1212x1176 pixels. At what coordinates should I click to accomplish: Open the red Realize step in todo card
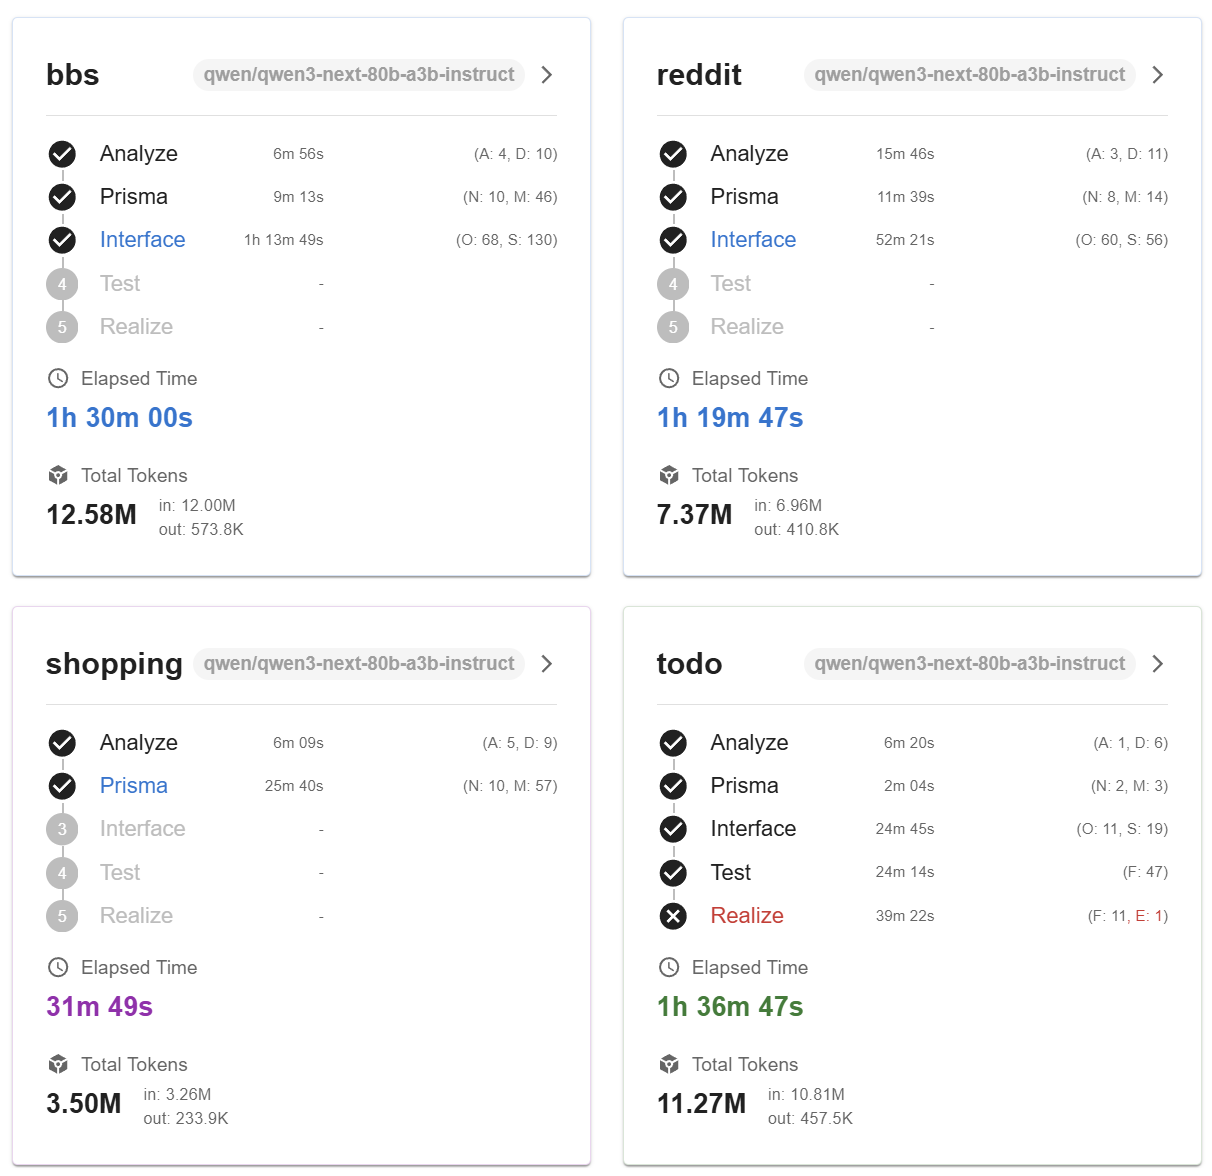747,915
